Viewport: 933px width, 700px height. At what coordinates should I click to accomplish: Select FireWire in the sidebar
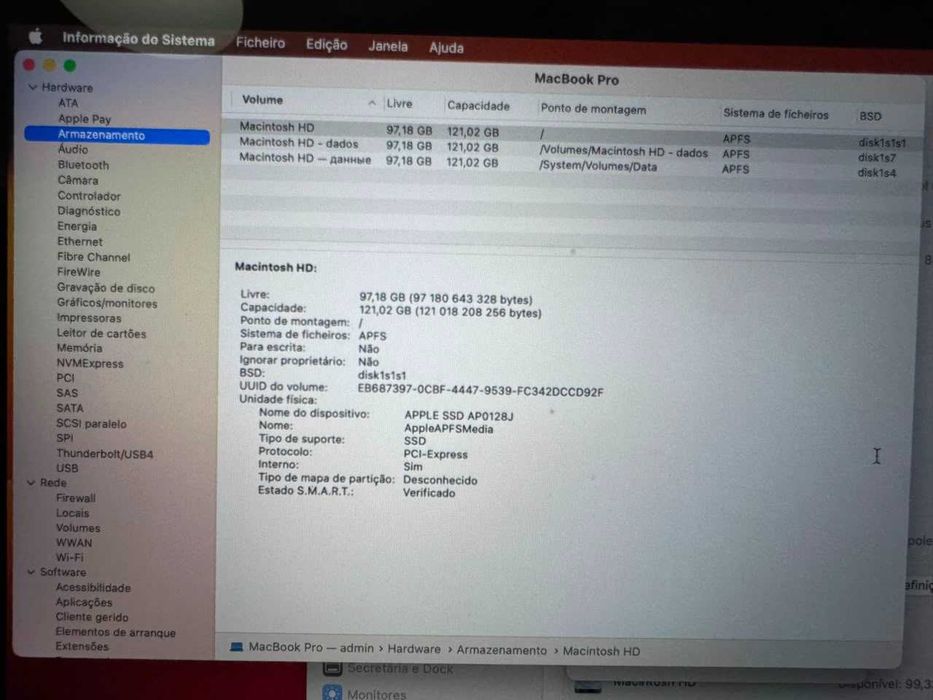pyautogui.click(x=79, y=272)
